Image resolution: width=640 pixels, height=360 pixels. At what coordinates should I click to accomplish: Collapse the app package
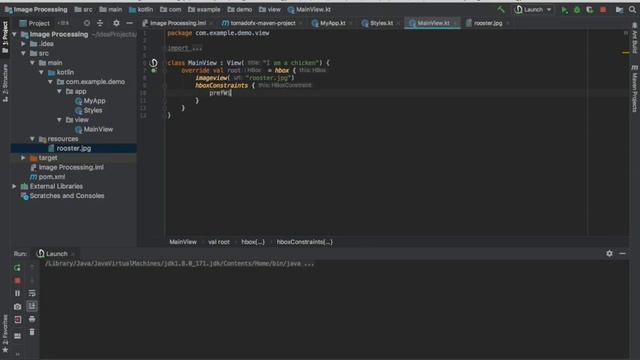[x=60, y=91]
